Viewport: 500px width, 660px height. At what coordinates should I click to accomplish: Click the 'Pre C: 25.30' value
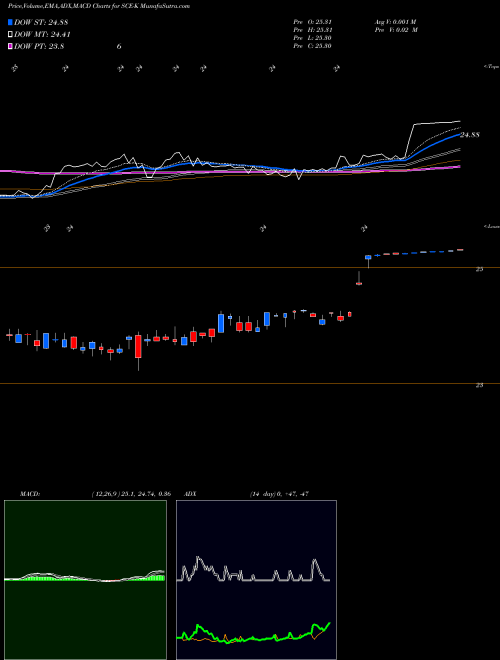click(313, 46)
